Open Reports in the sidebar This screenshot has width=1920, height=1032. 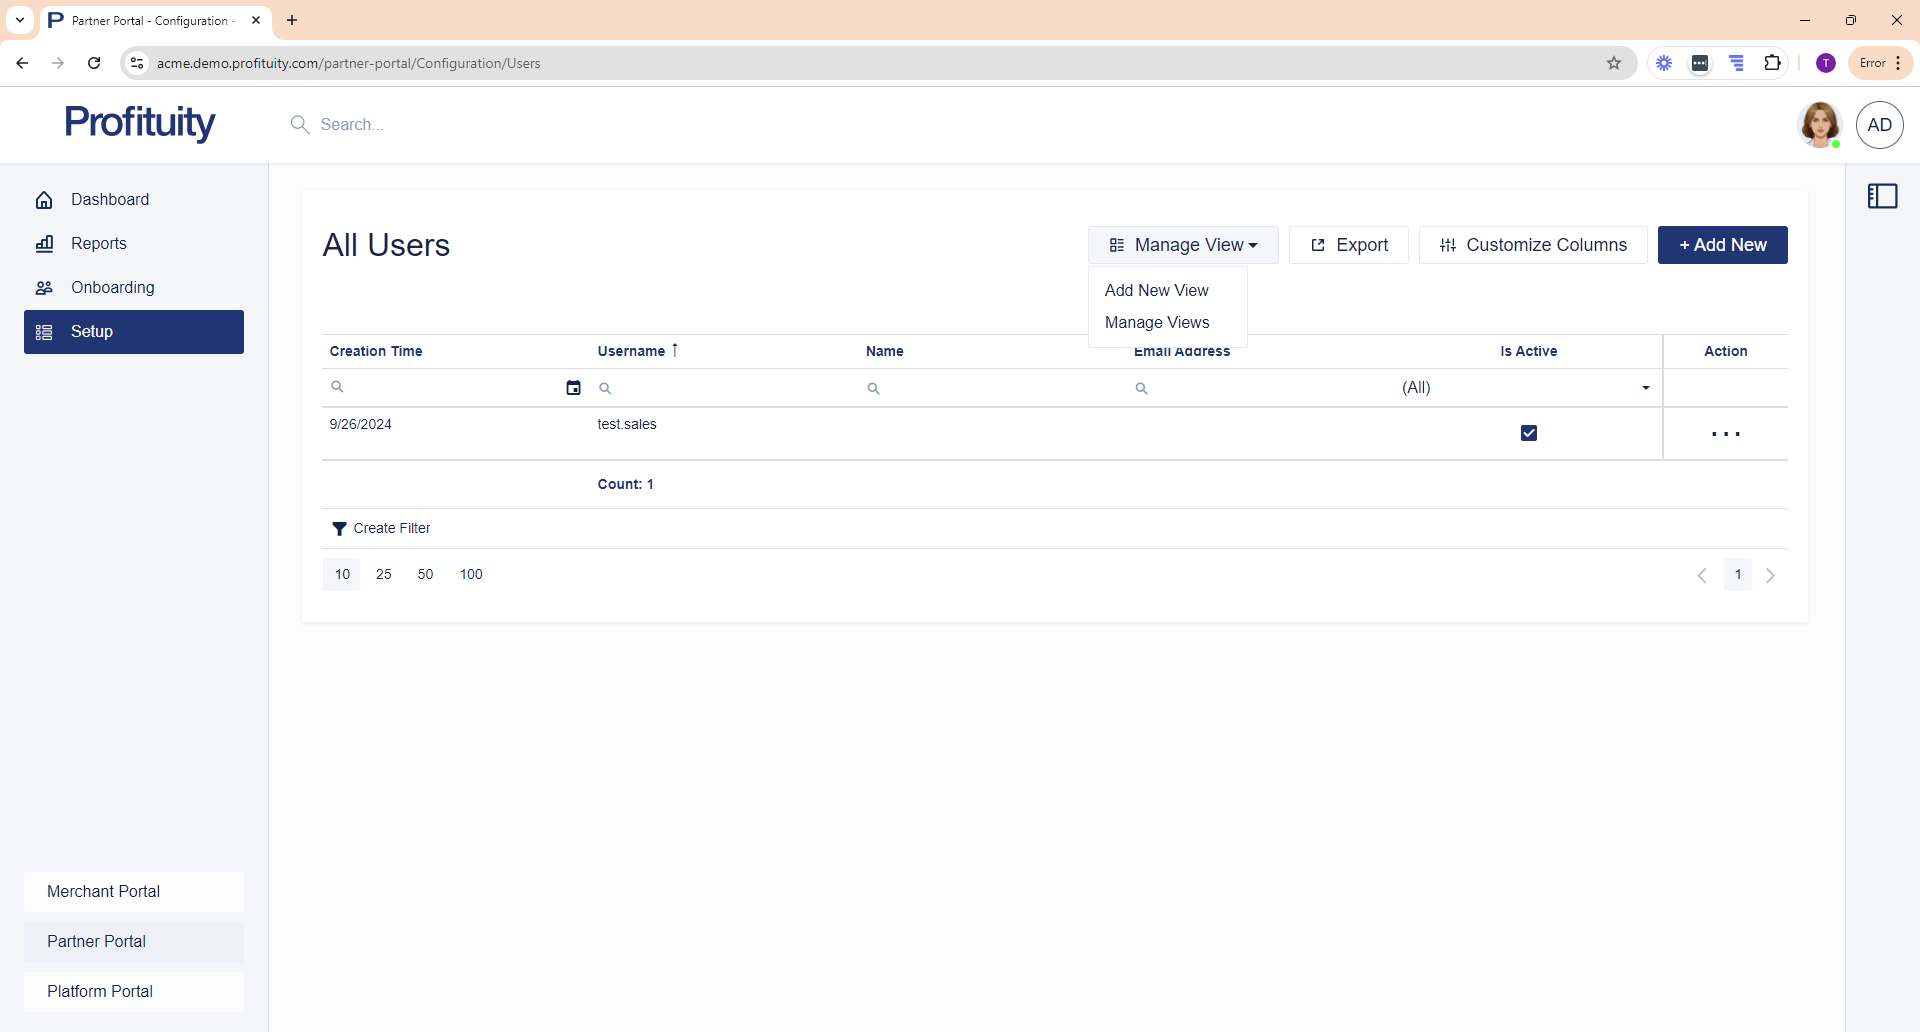point(98,244)
